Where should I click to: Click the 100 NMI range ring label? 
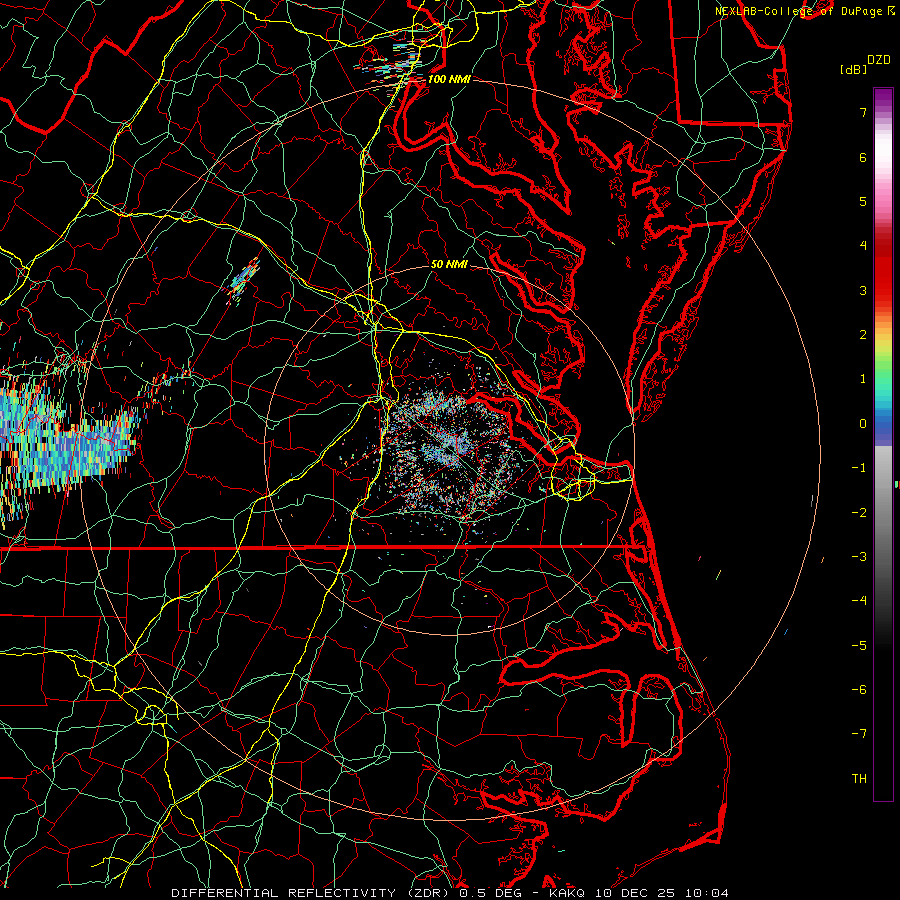pos(449,79)
